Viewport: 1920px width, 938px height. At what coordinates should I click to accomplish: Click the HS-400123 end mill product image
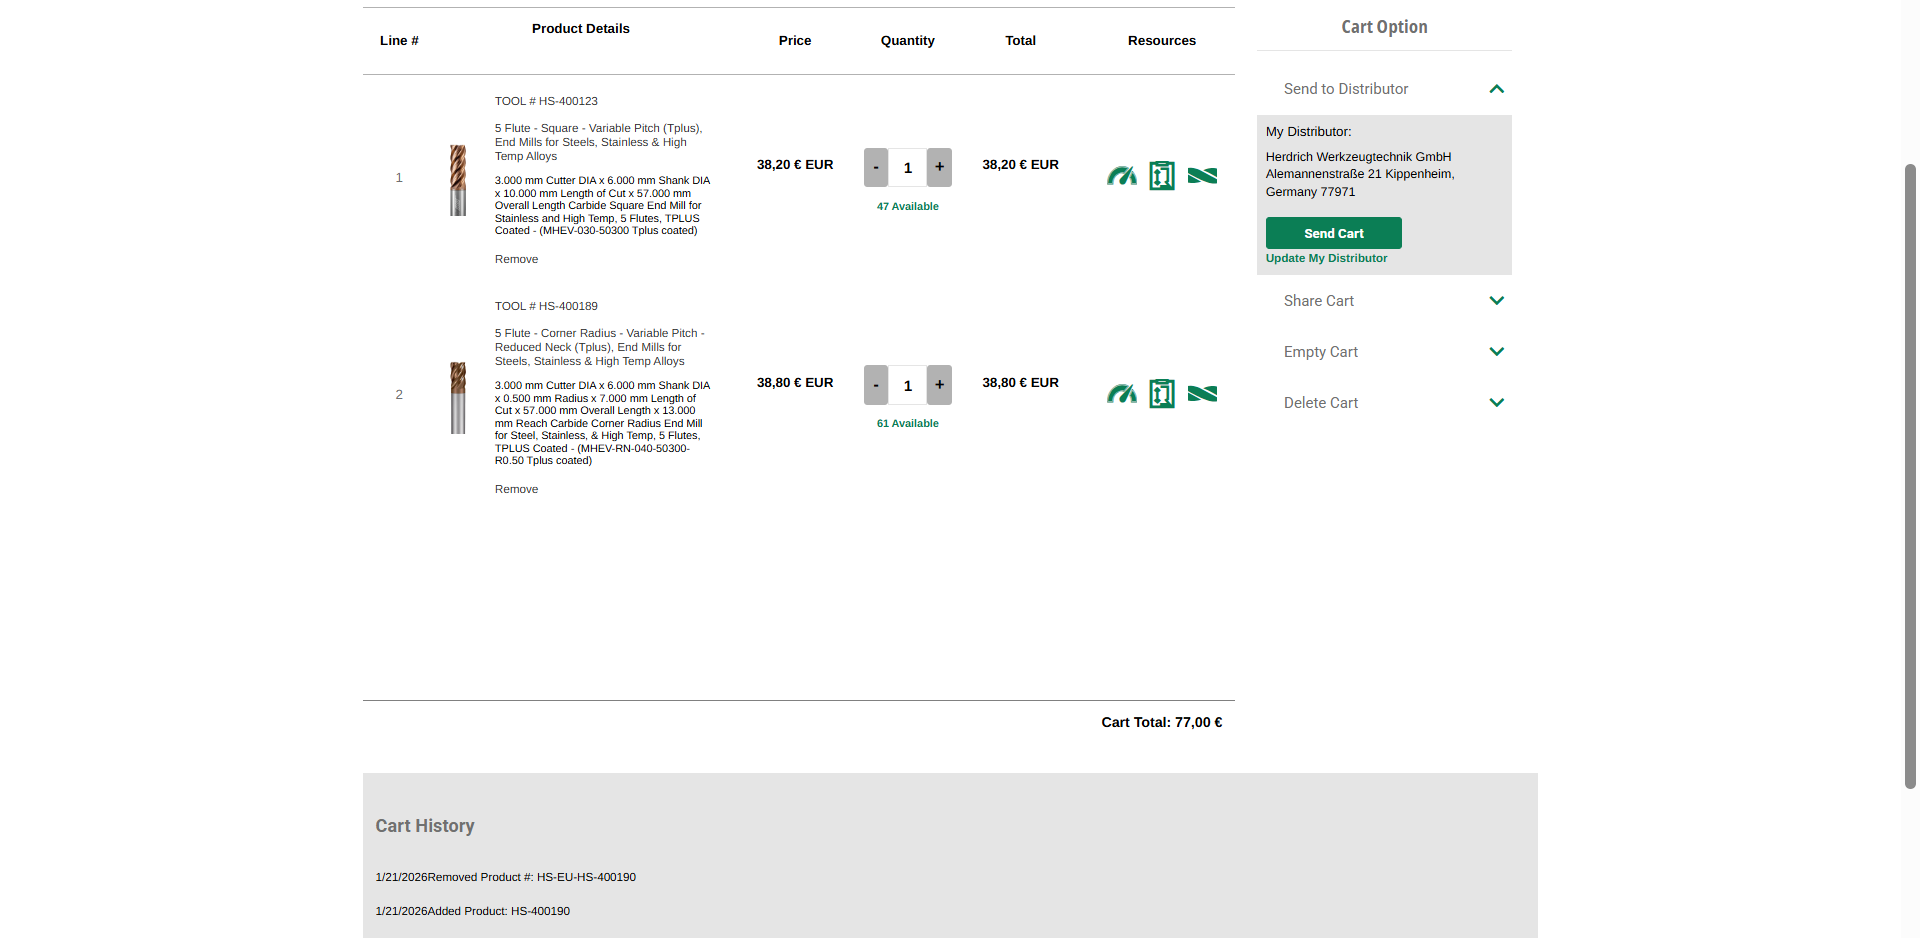(458, 180)
